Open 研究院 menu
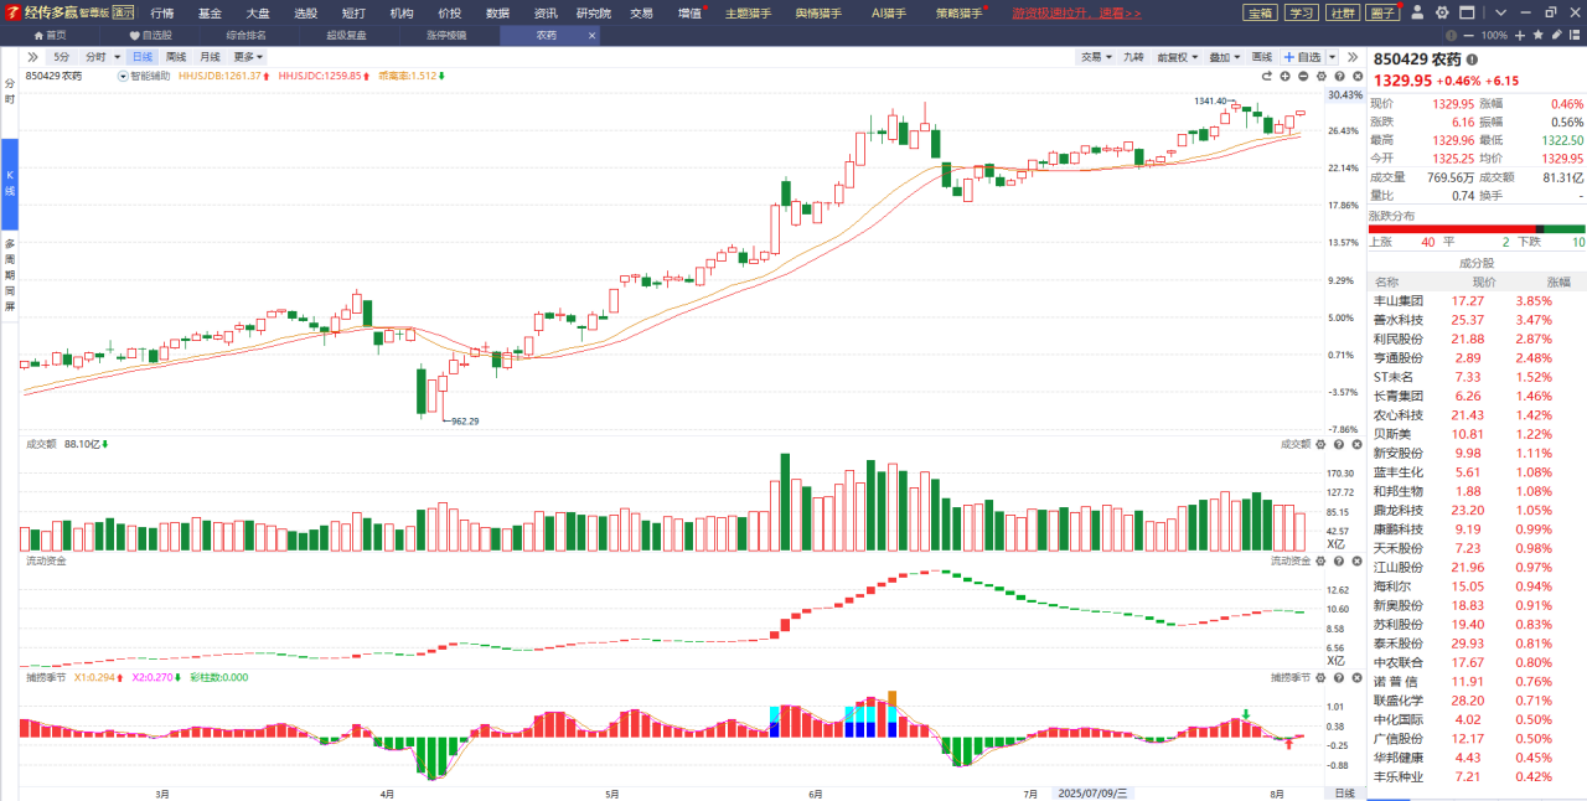 pyautogui.click(x=593, y=13)
